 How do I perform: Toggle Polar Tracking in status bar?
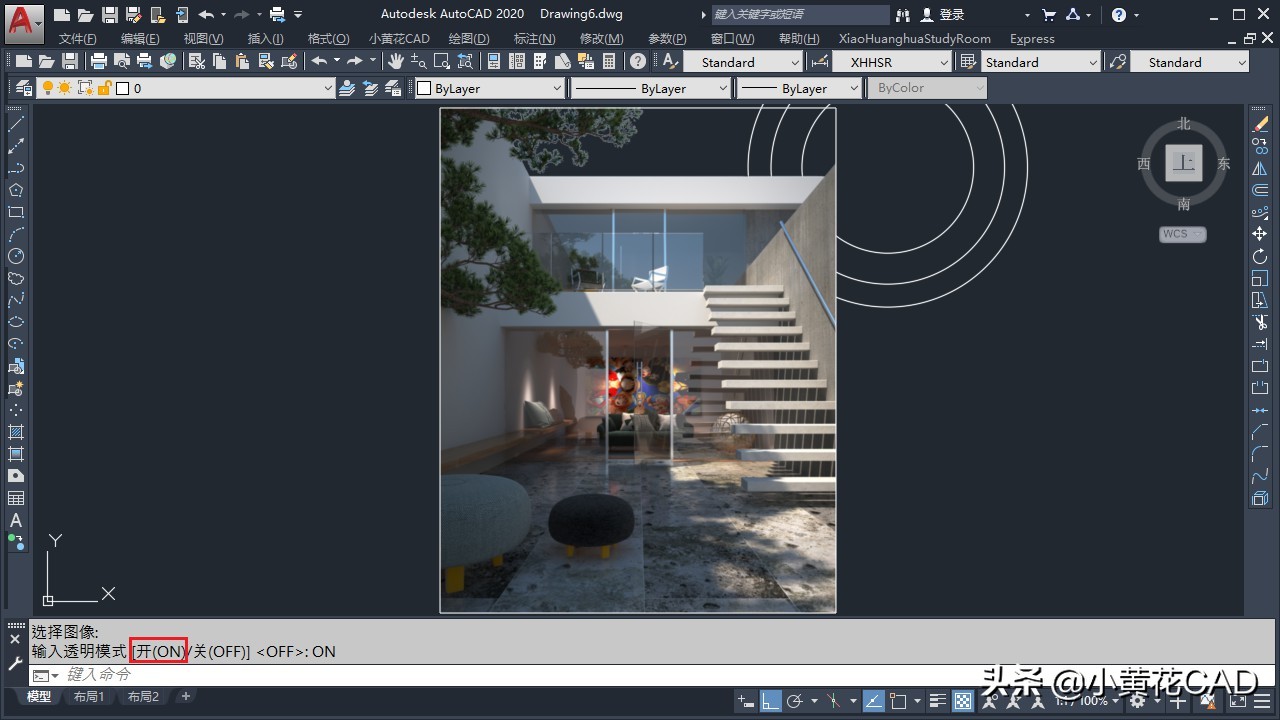click(797, 701)
